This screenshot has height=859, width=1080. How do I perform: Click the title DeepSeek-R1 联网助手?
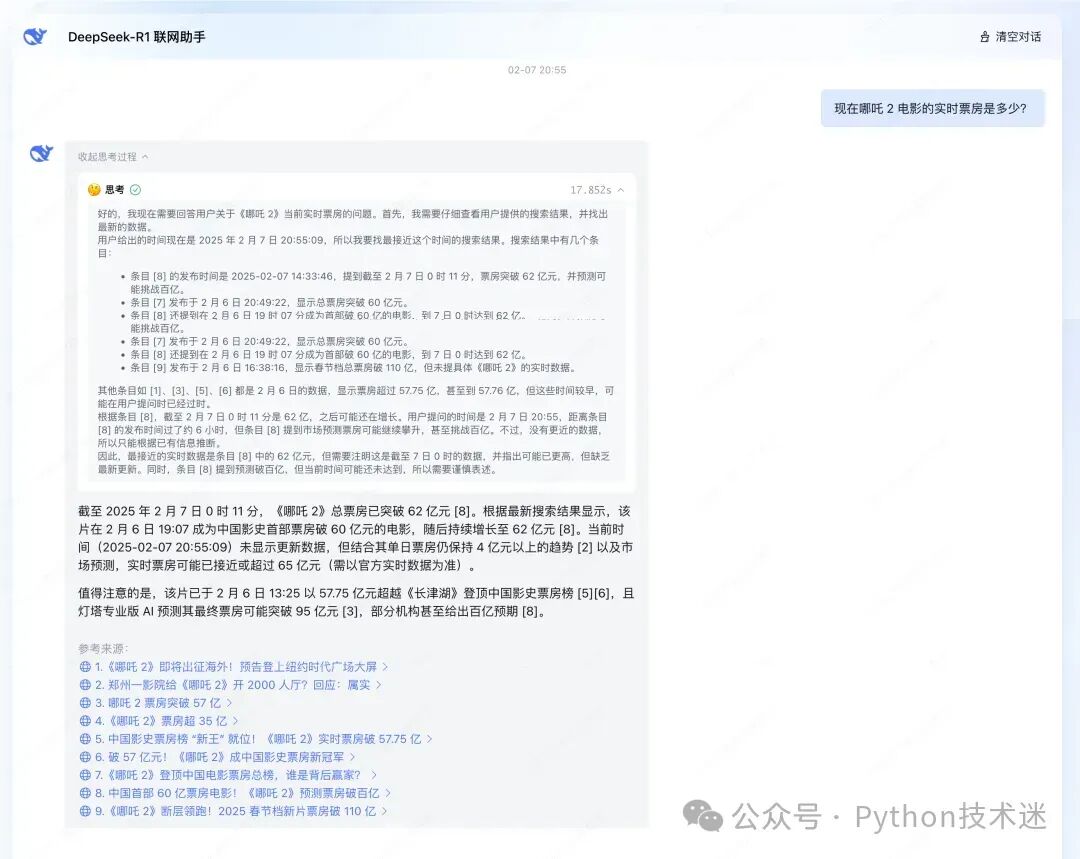coord(136,37)
